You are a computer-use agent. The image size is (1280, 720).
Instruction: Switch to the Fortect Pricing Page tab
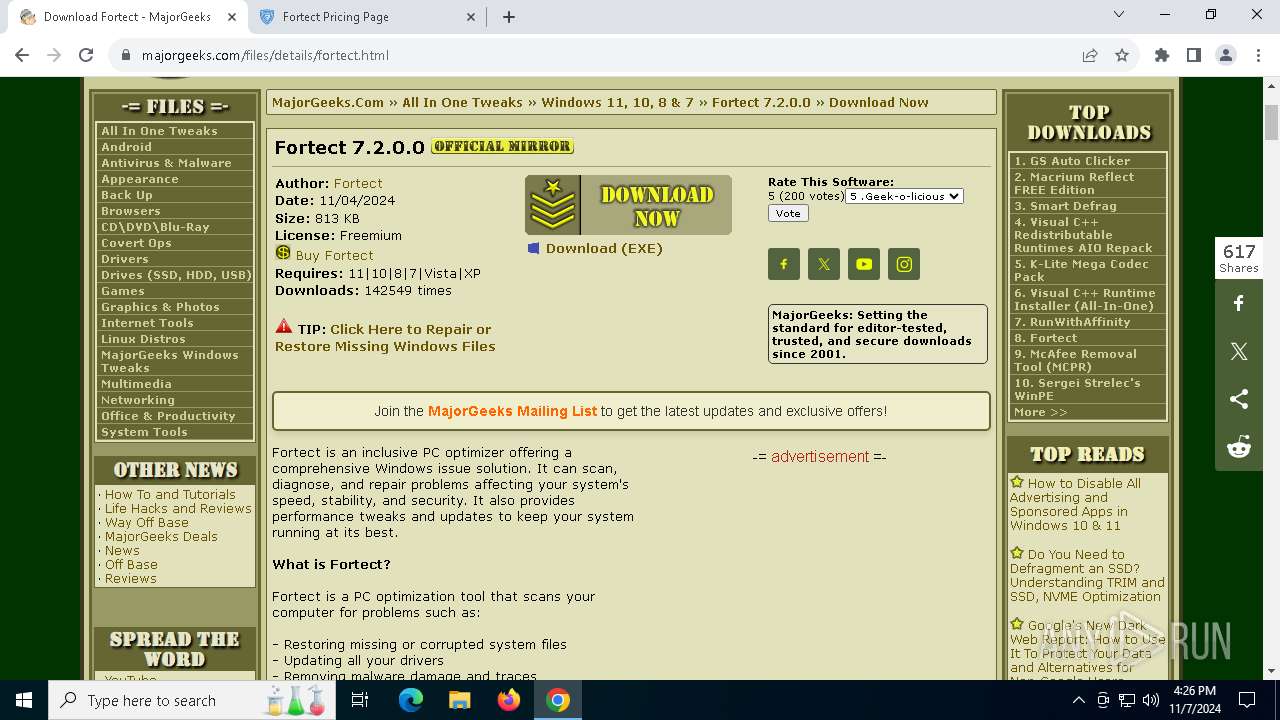[369, 17]
